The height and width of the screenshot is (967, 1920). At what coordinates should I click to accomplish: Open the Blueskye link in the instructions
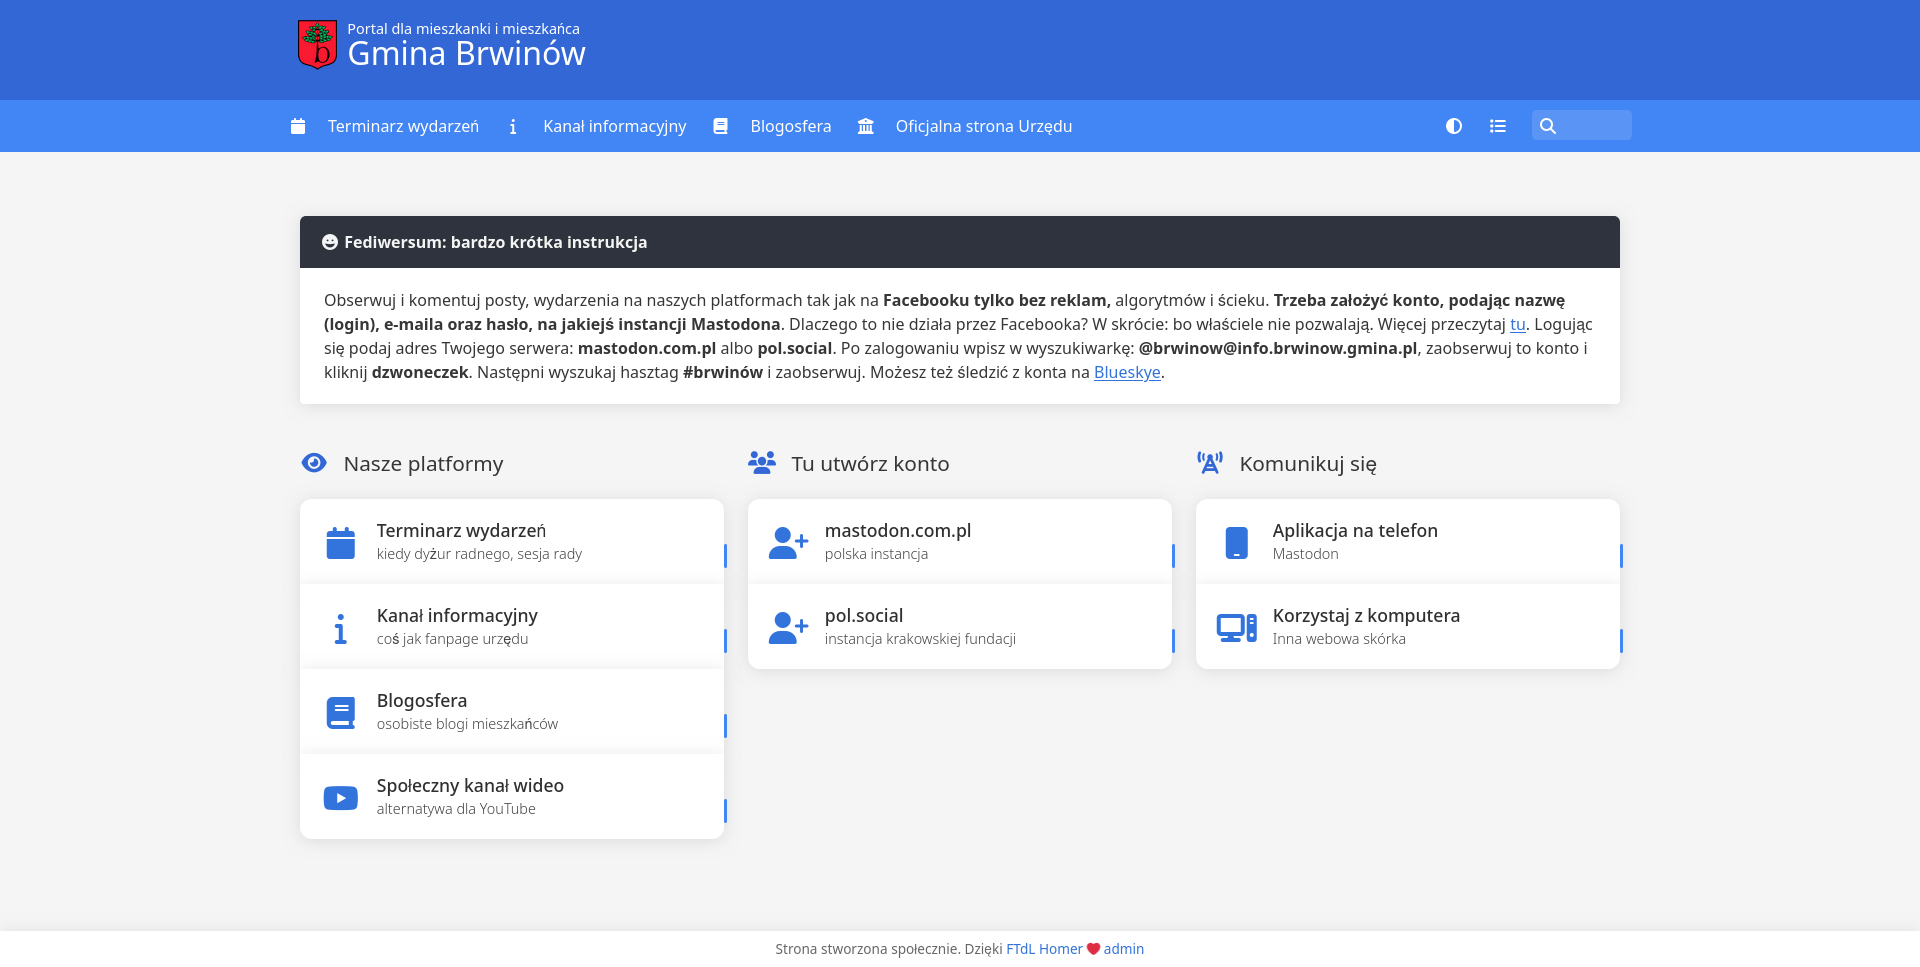click(1127, 372)
